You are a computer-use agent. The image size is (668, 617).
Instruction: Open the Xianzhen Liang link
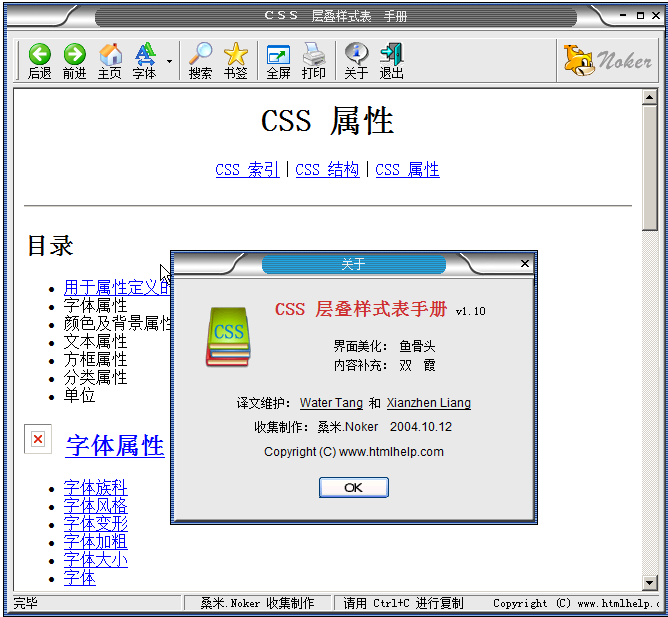coord(429,403)
